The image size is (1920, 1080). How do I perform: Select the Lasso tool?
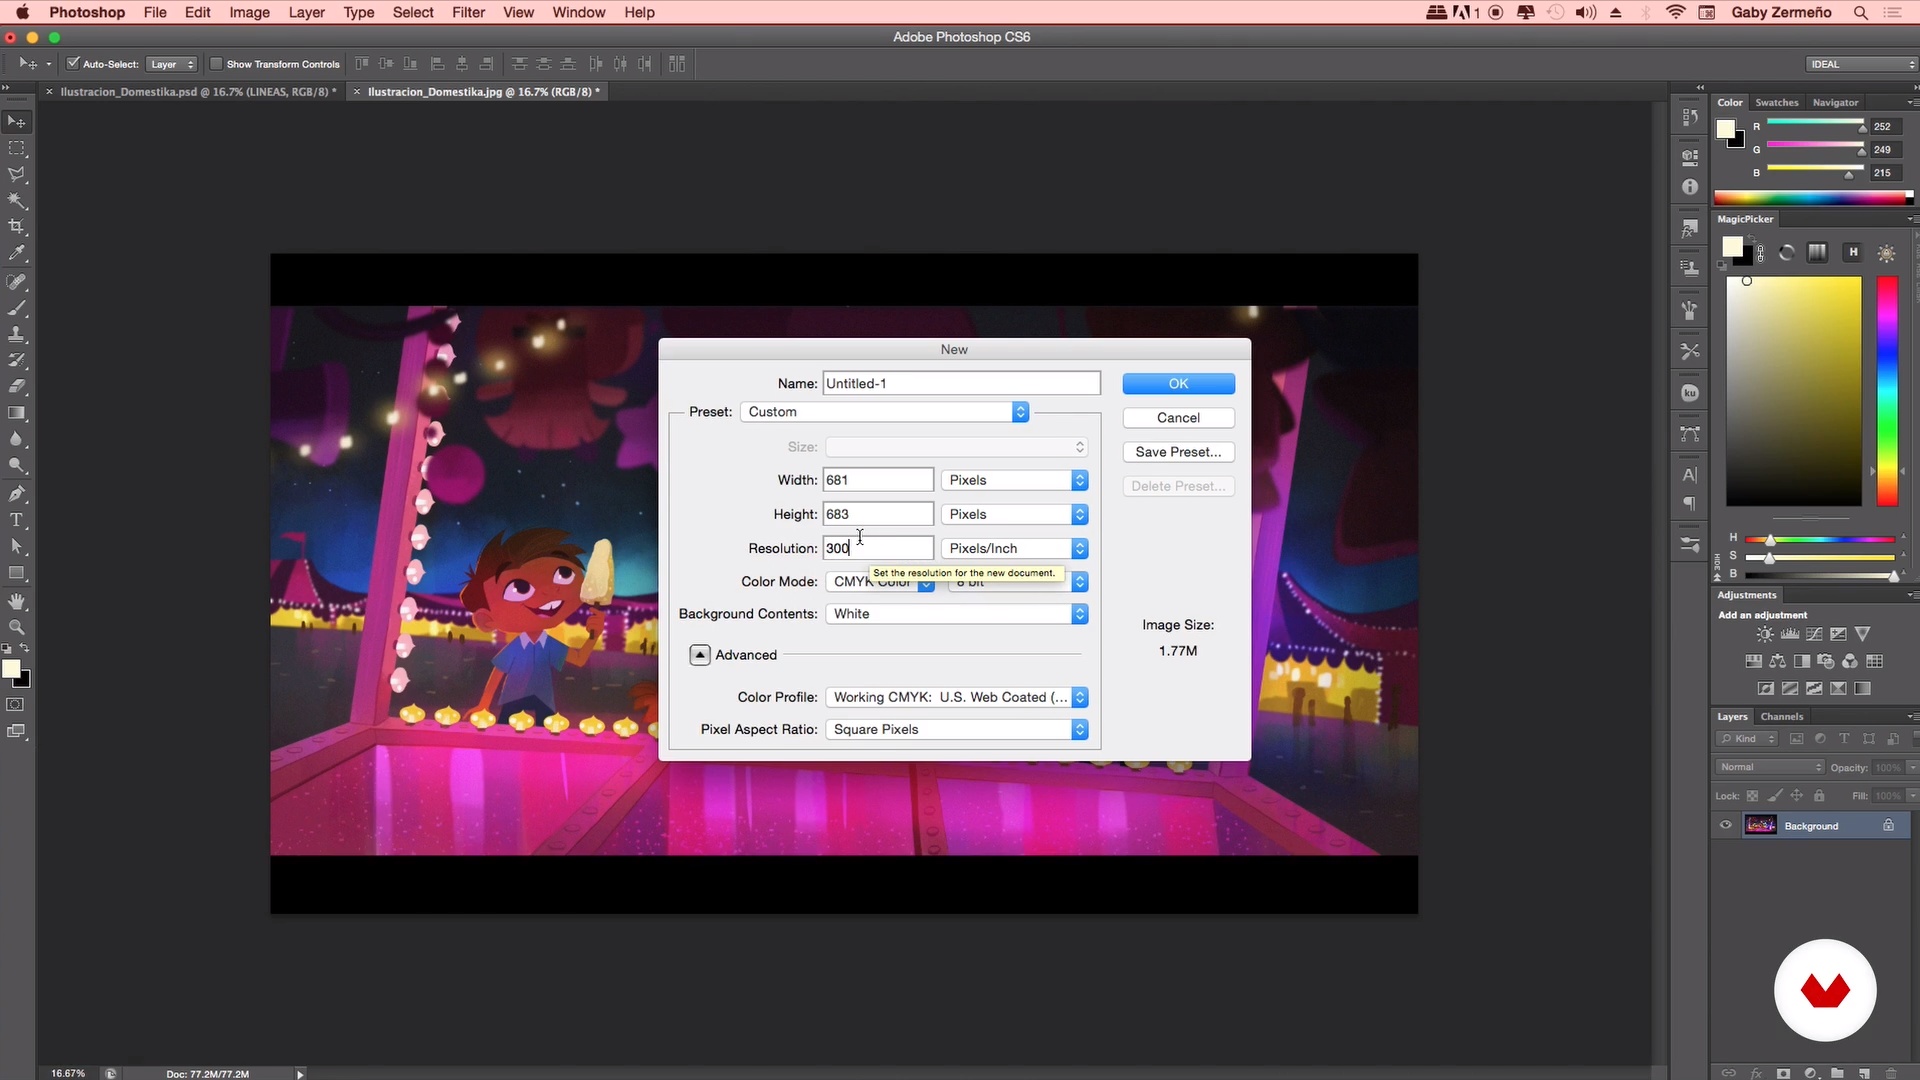17,174
